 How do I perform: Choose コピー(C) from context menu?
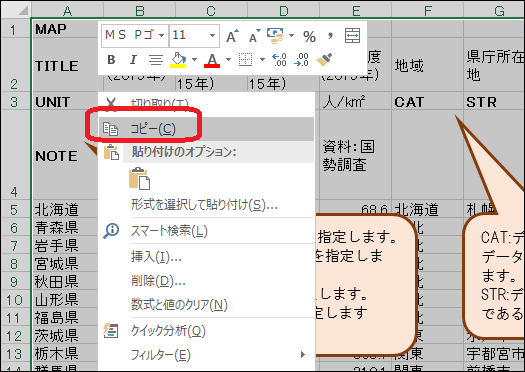(207, 129)
